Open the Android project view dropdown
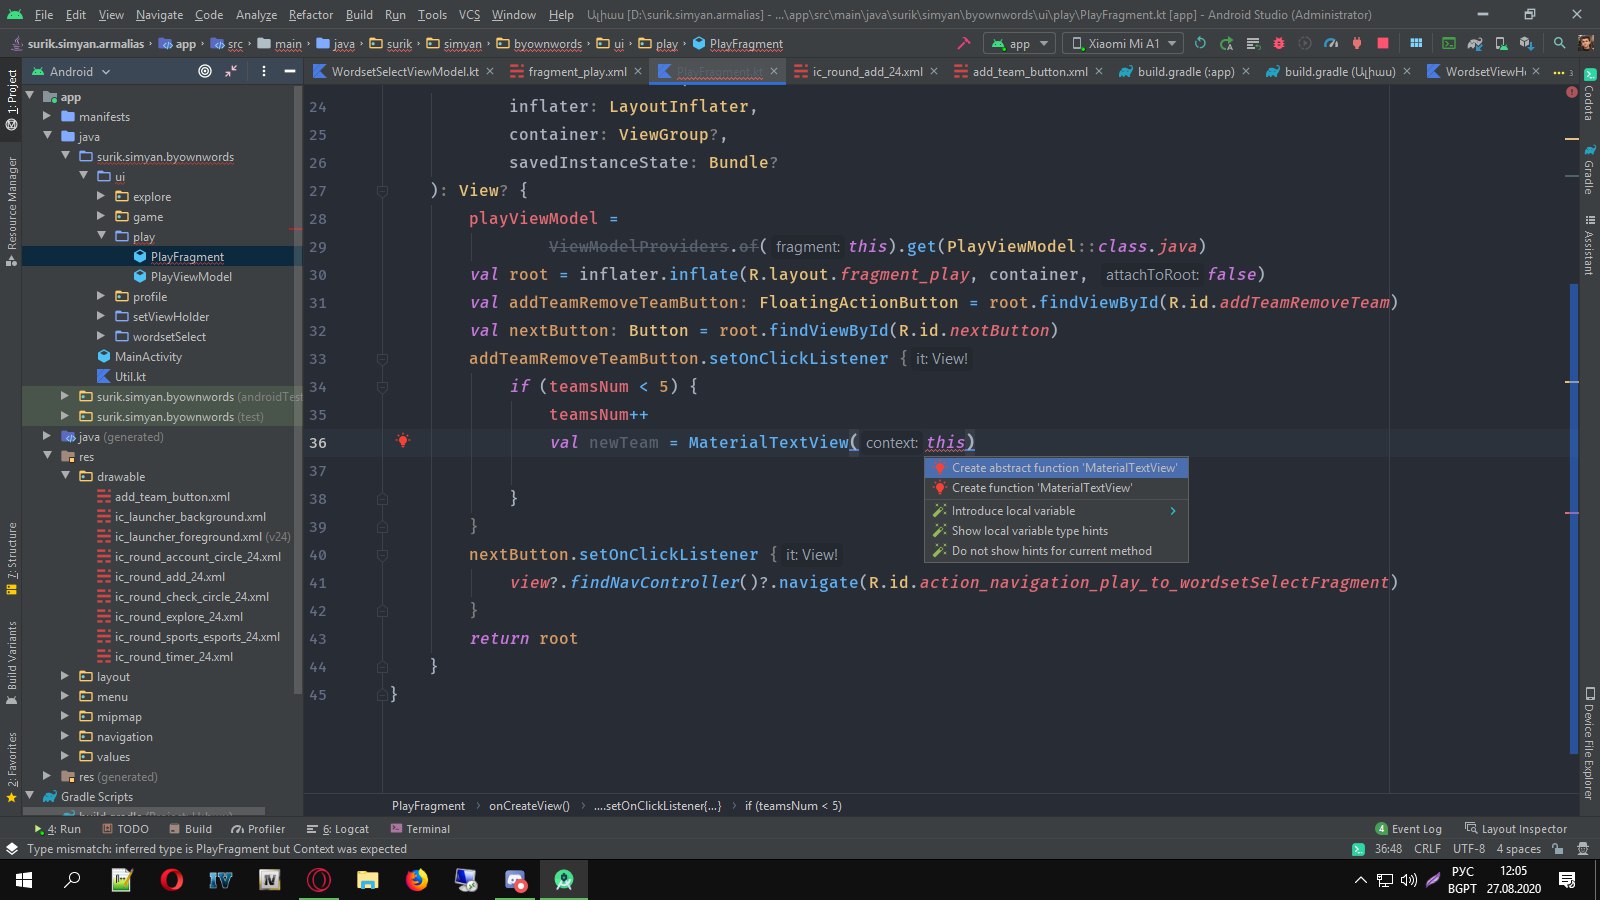 tap(71, 71)
